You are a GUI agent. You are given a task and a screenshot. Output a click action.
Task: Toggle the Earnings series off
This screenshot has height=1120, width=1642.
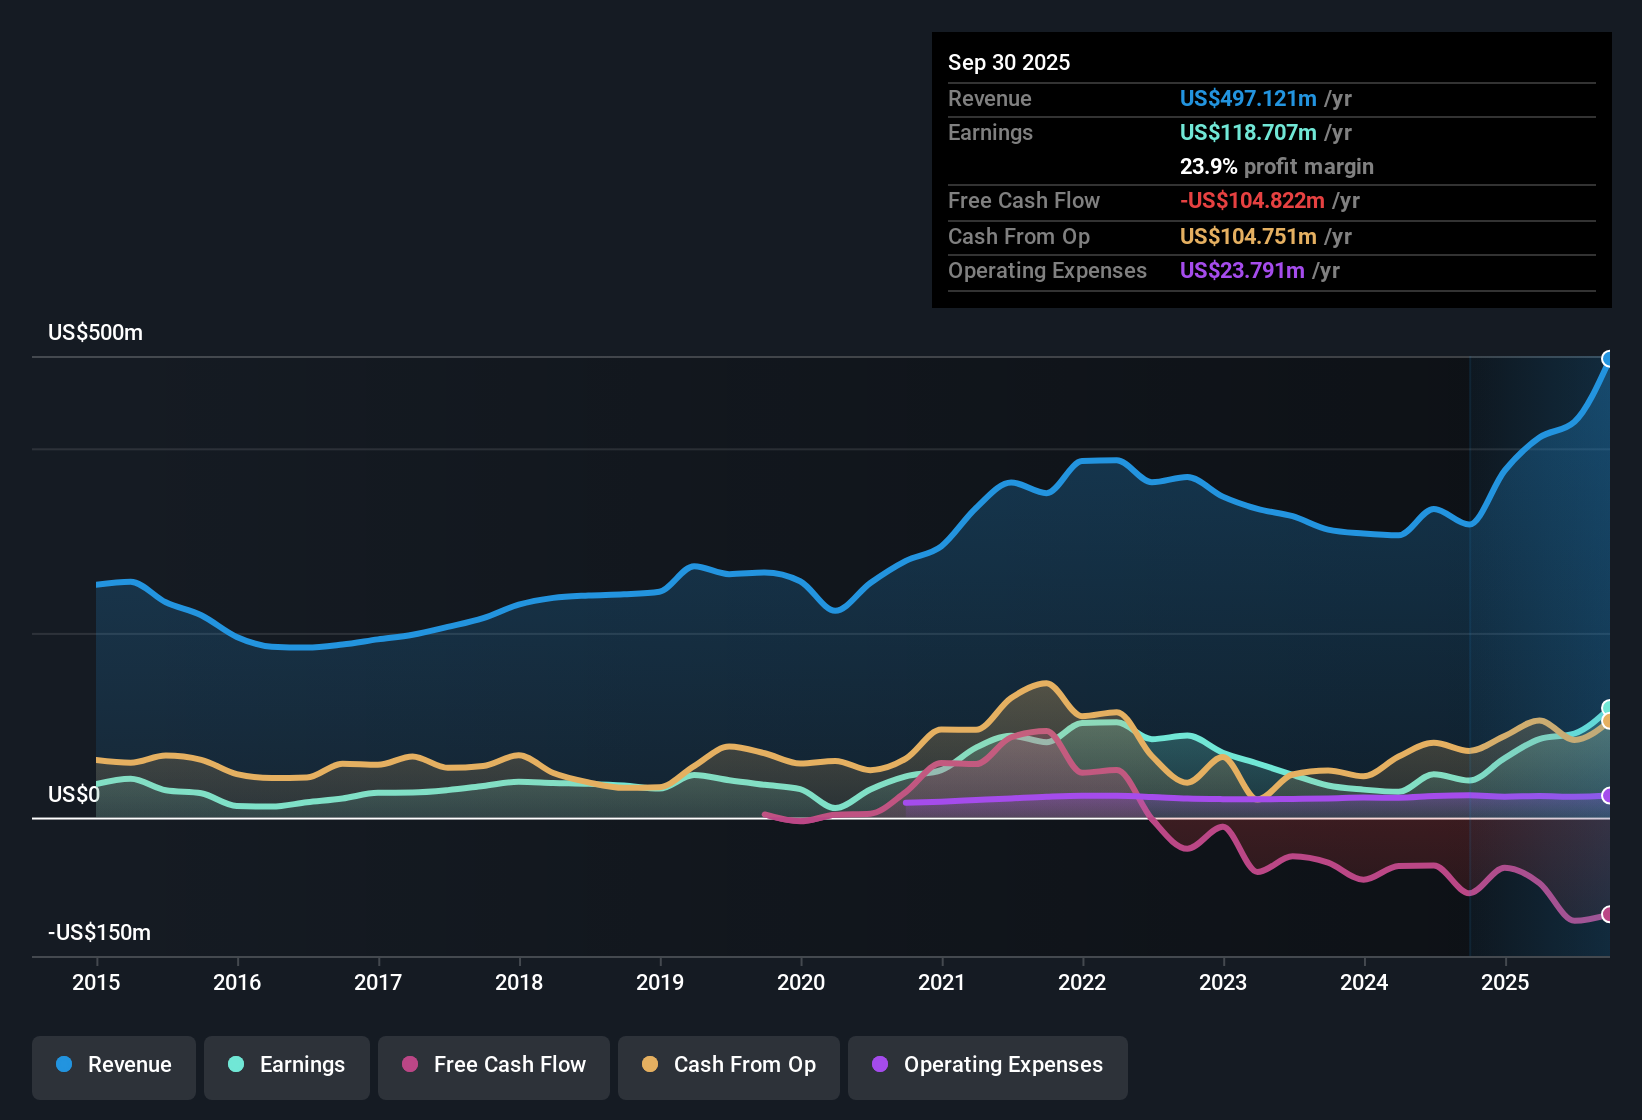click(287, 1065)
